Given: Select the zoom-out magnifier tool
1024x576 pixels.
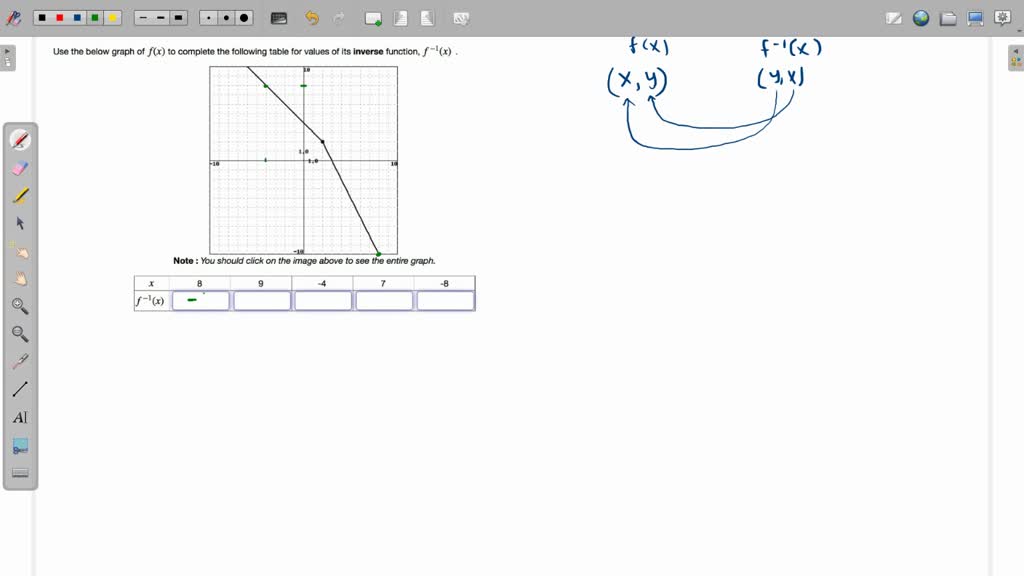Looking at the screenshot, I should [20, 334].
